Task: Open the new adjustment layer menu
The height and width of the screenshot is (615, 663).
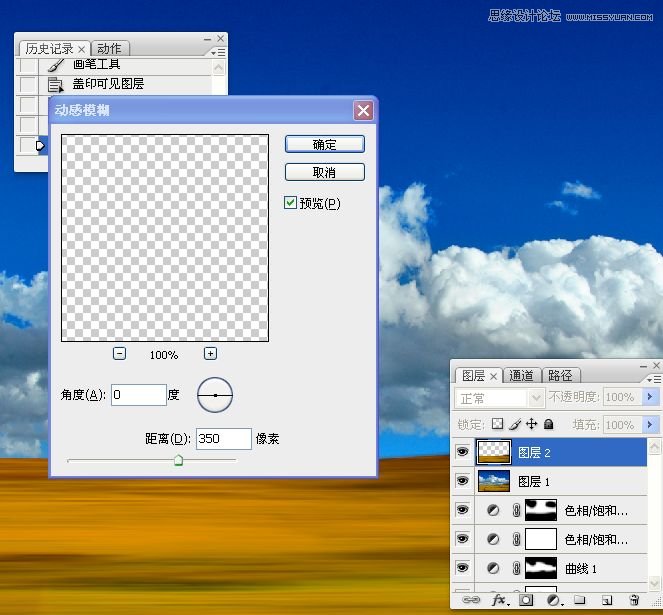Action: tap(553, 600)
